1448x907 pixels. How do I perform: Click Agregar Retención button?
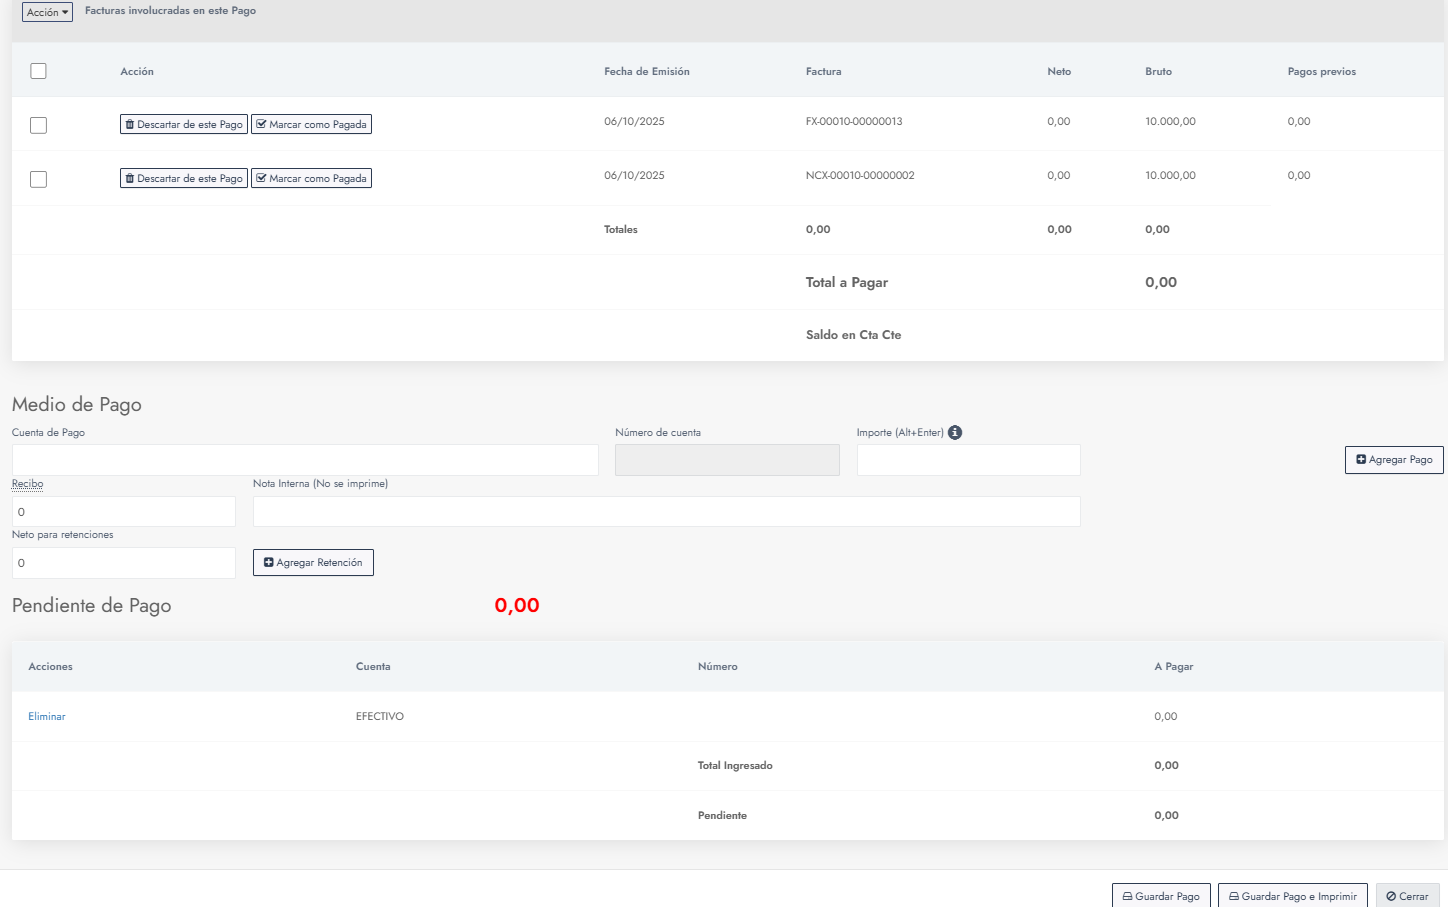pyautogui.click(x=313, y=563)
